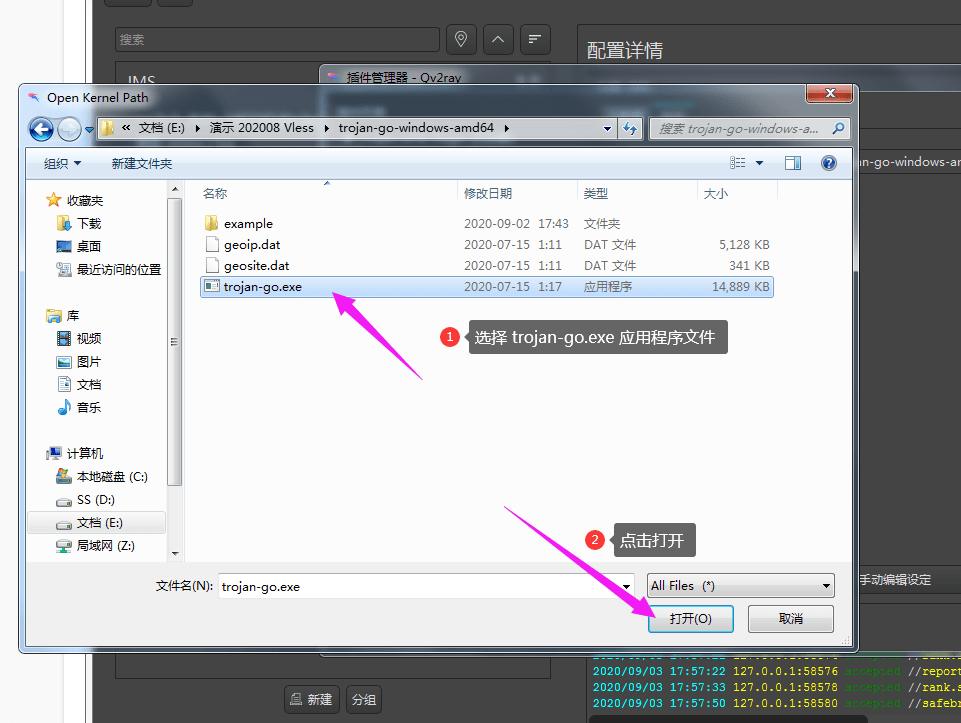The width and height of the screenshot is (961, 723).
Task: Click the sort lines icon beside search
Action: [x=535, y=39]
